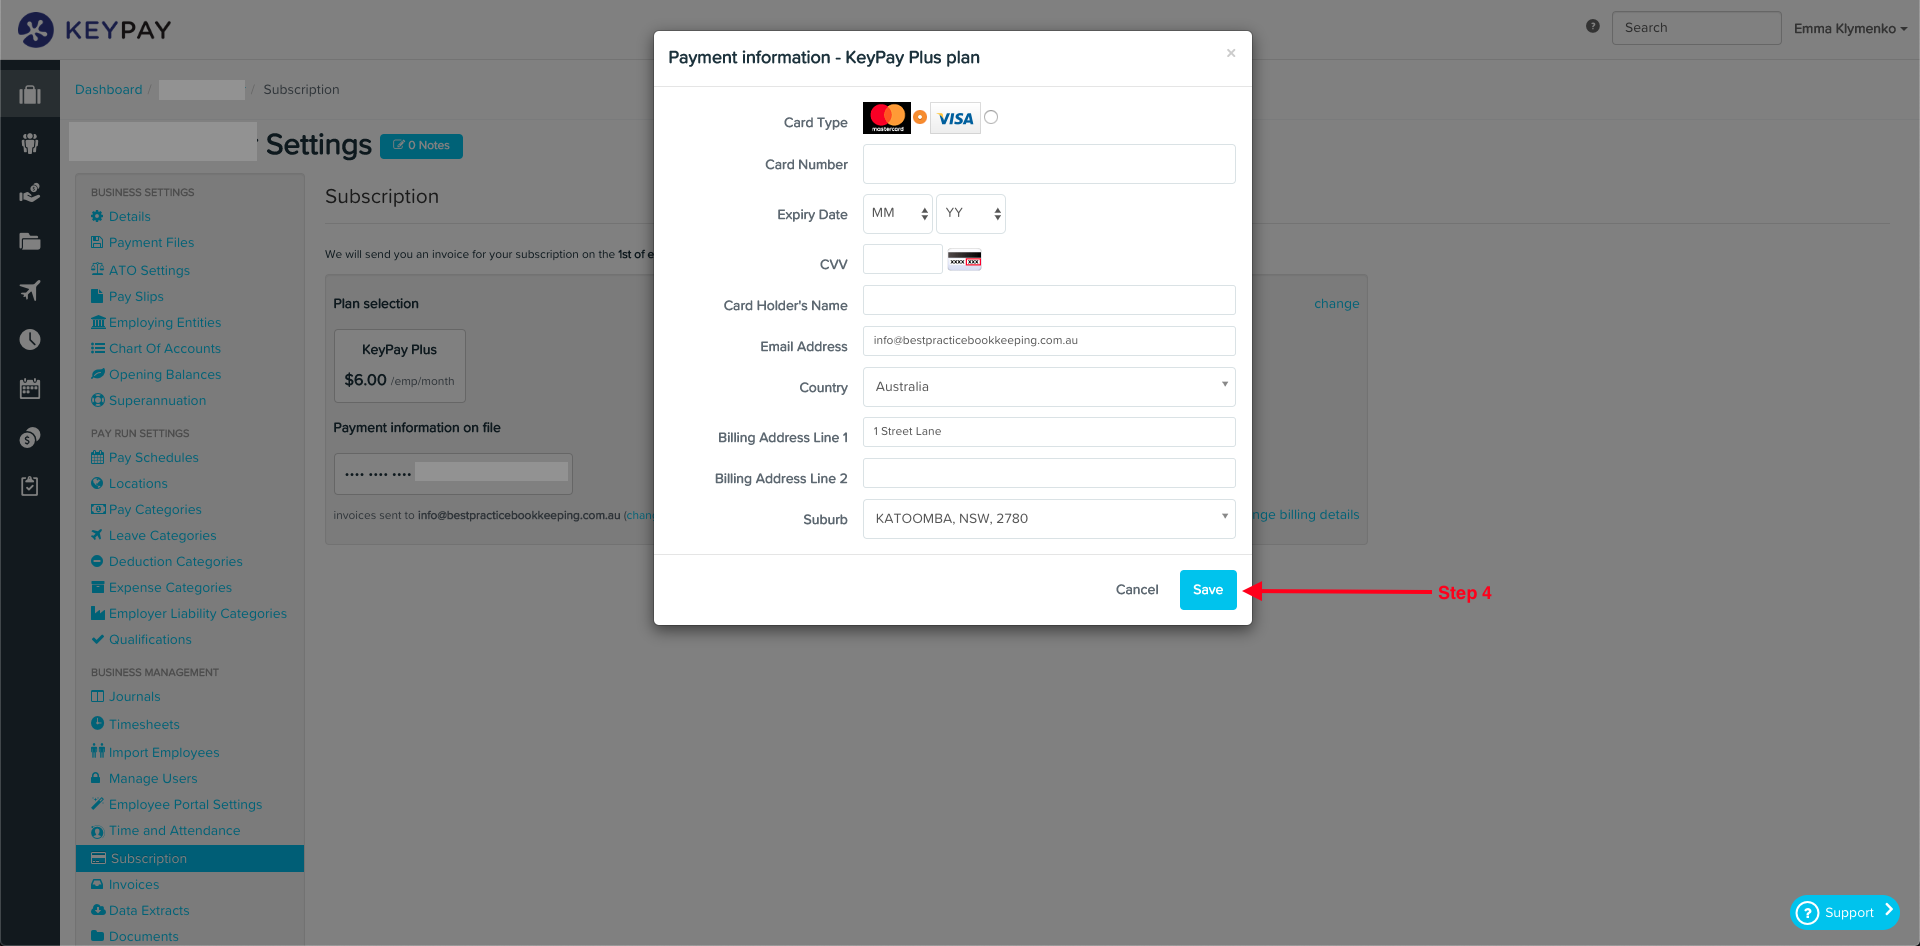Click the KeyPay logo icon
The image size is (1920, 946).
[x=36, y=30]
